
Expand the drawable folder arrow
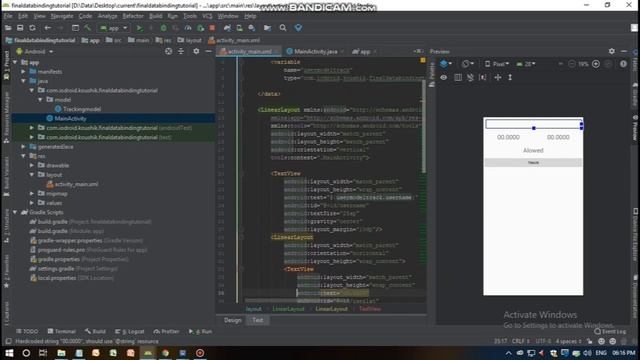[x=32, y=165]
